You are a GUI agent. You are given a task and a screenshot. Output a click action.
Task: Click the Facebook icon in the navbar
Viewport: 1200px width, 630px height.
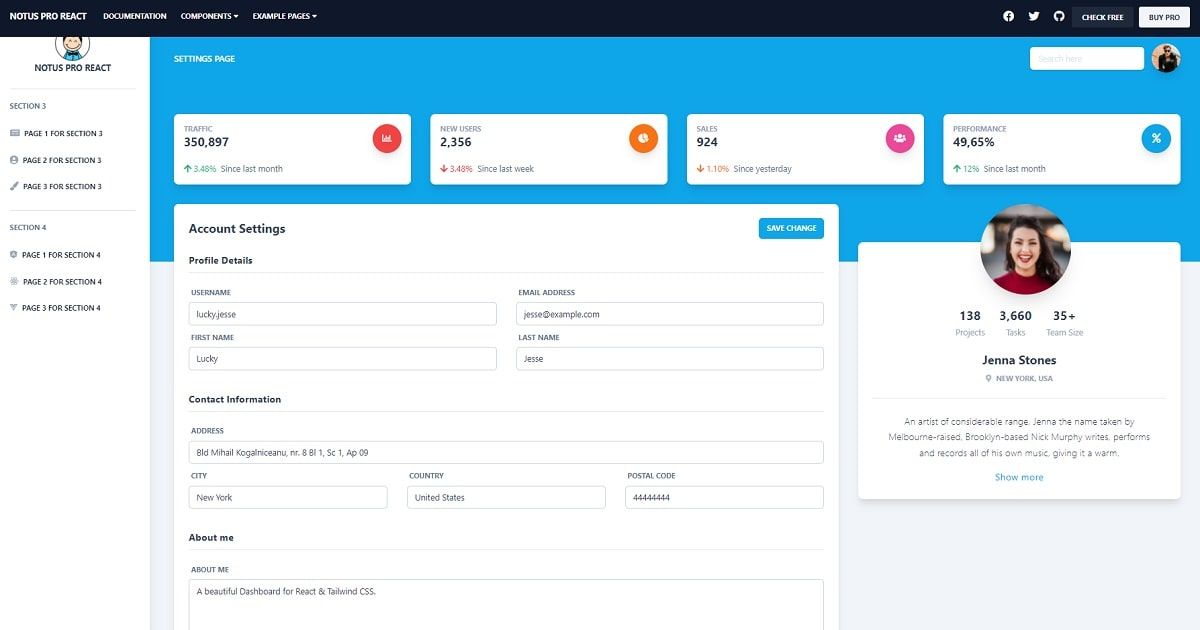[x=1008, y=16]
